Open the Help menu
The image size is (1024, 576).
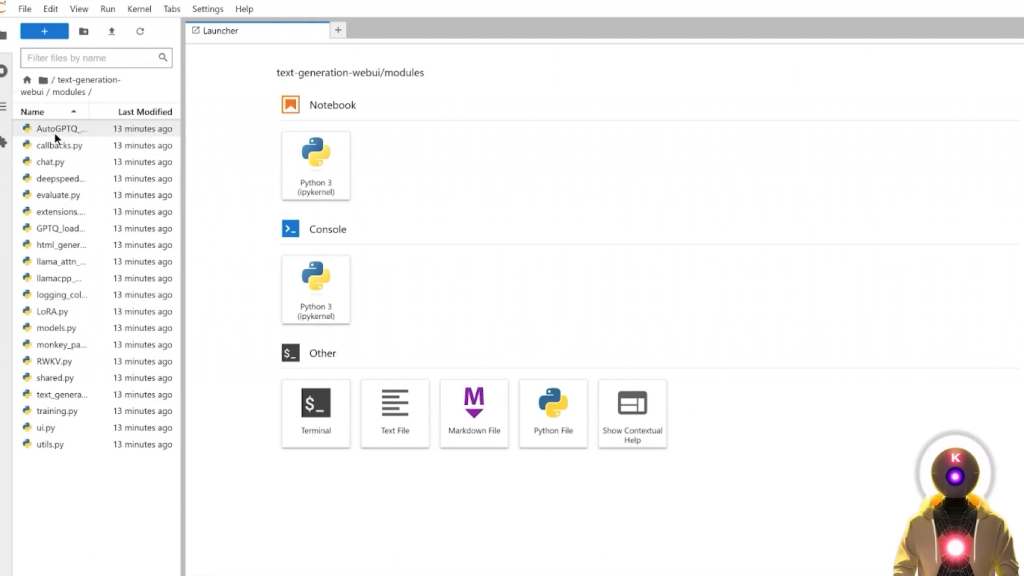(244, 9)
